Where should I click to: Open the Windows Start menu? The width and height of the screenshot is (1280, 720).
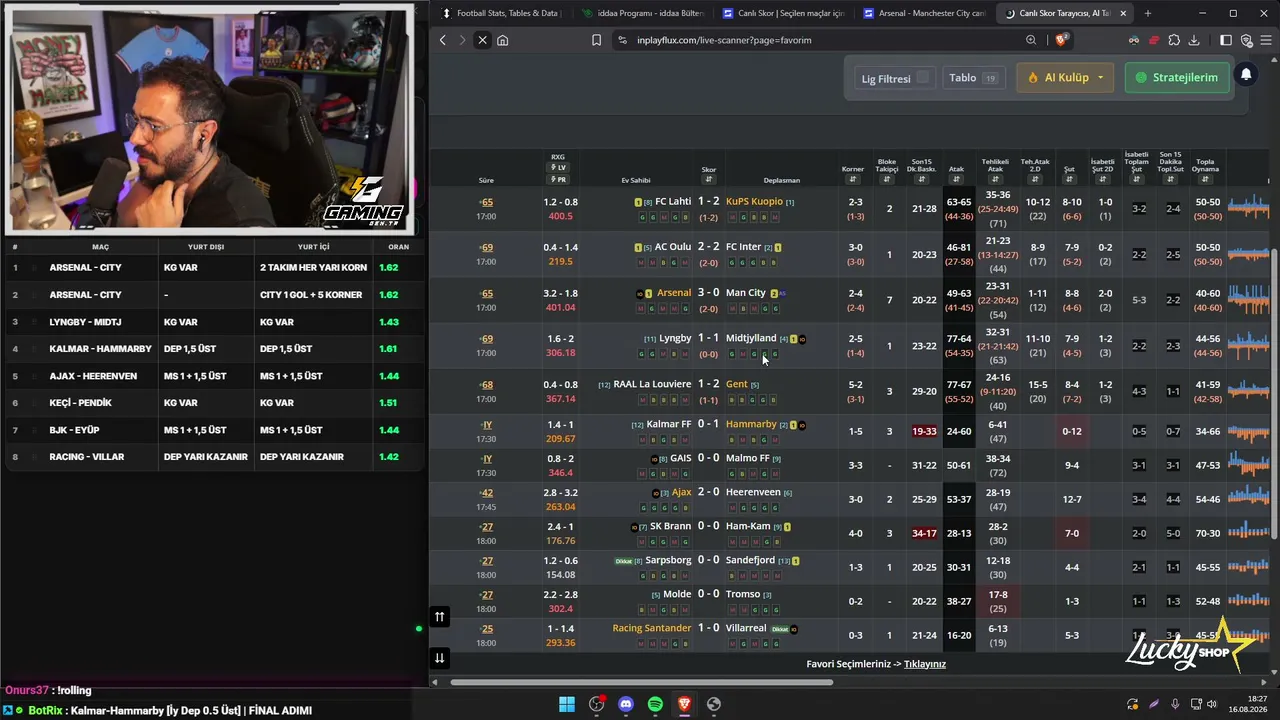point(567,704)
